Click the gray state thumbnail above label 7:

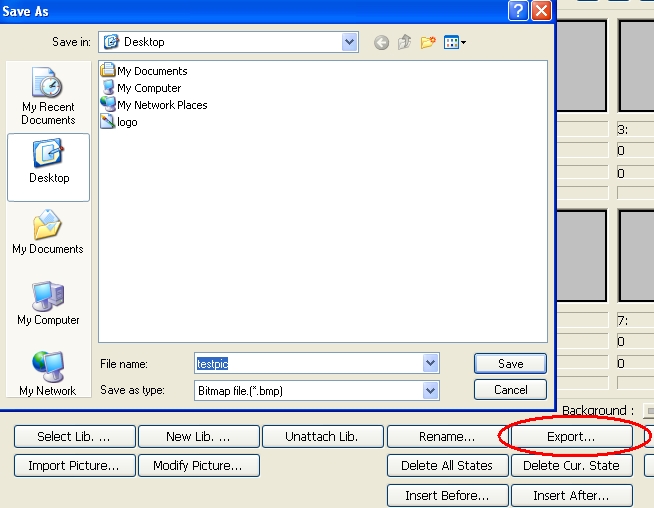(636, 256)
